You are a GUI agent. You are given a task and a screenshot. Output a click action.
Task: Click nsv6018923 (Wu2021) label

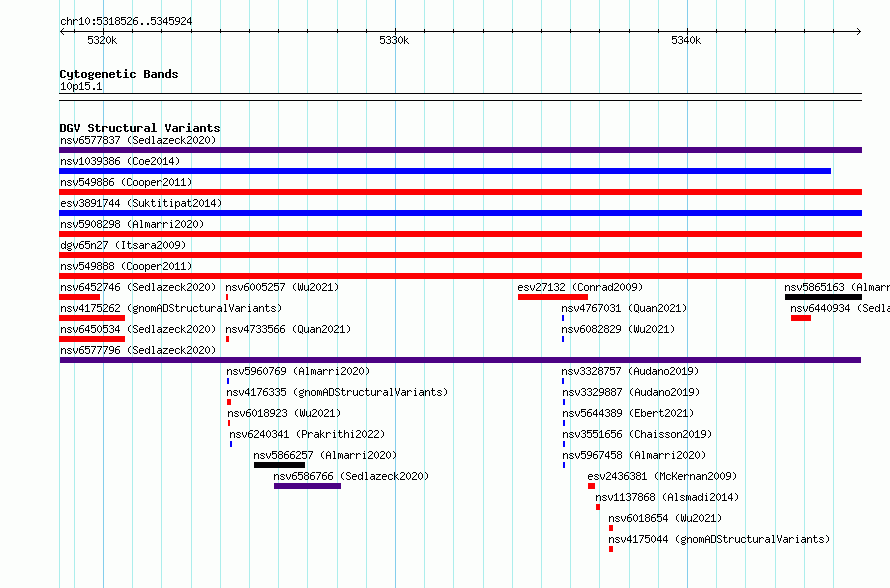click(284, 413)
